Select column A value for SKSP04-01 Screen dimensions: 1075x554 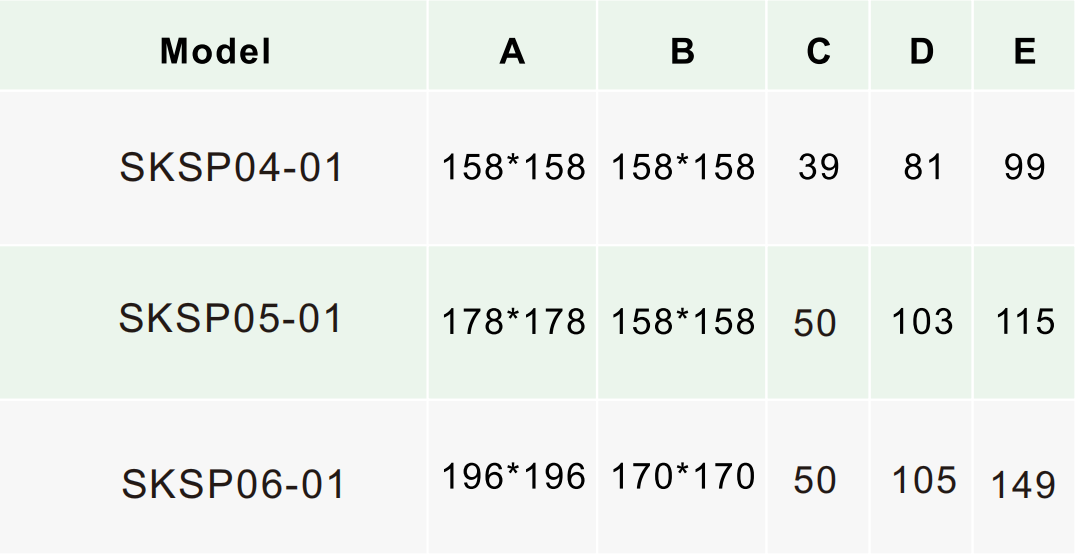(514, 167)
